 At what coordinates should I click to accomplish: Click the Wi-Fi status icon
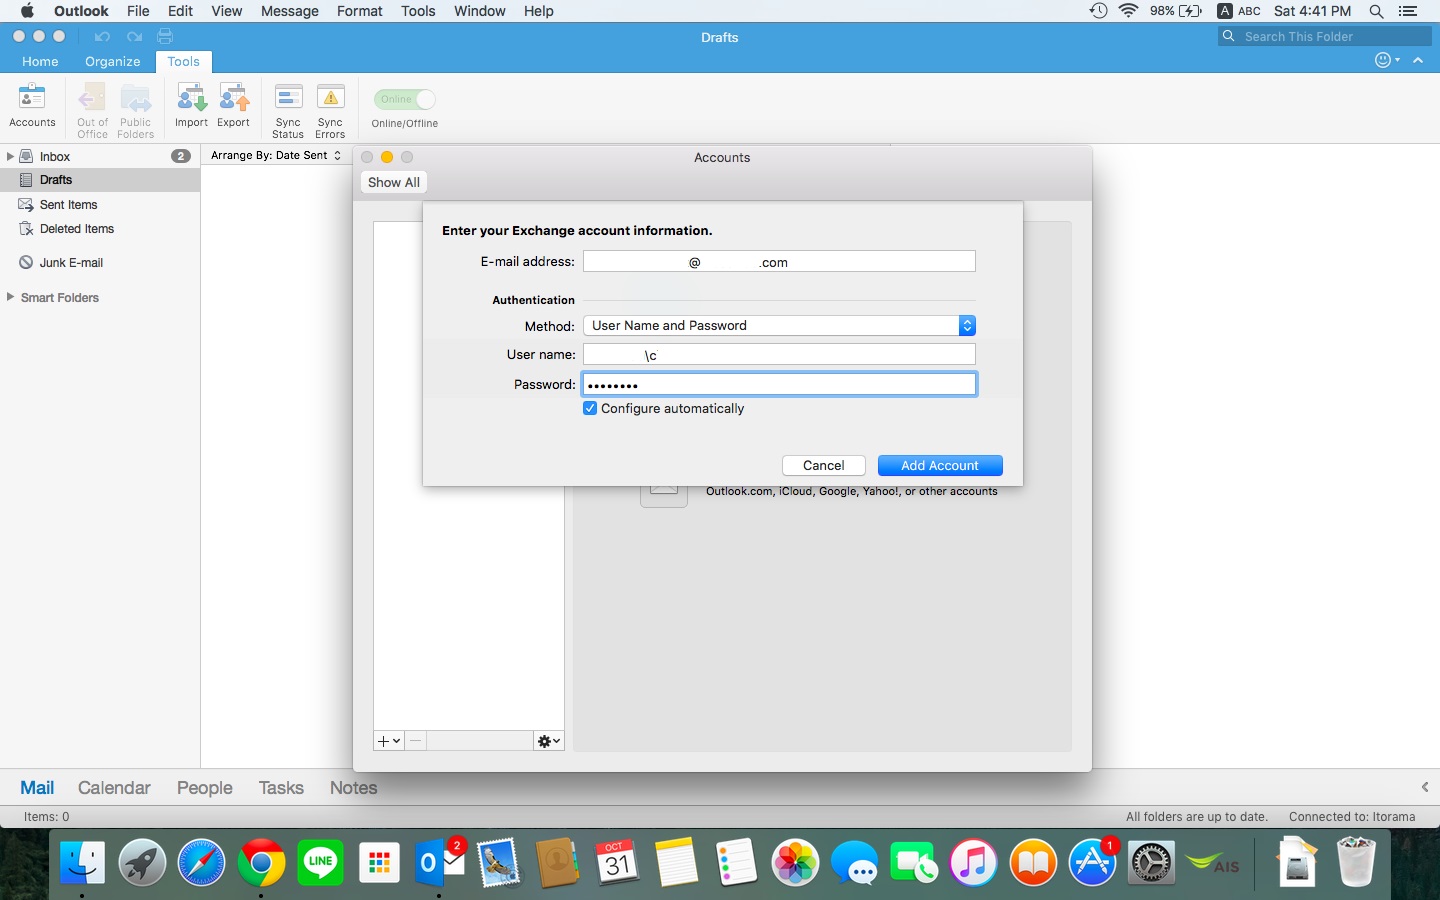click(1129, 11)
